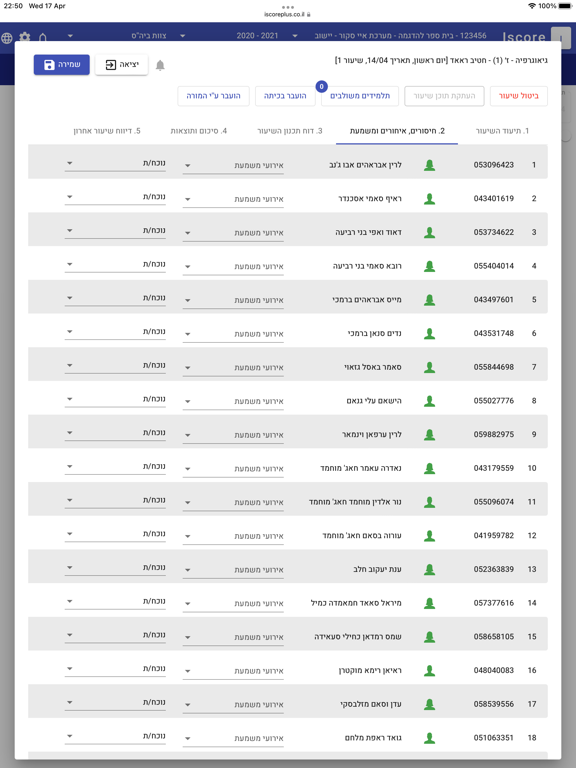Click student name סאמר באסל גזאוי

pyautogui.click(x=373, y=367)
